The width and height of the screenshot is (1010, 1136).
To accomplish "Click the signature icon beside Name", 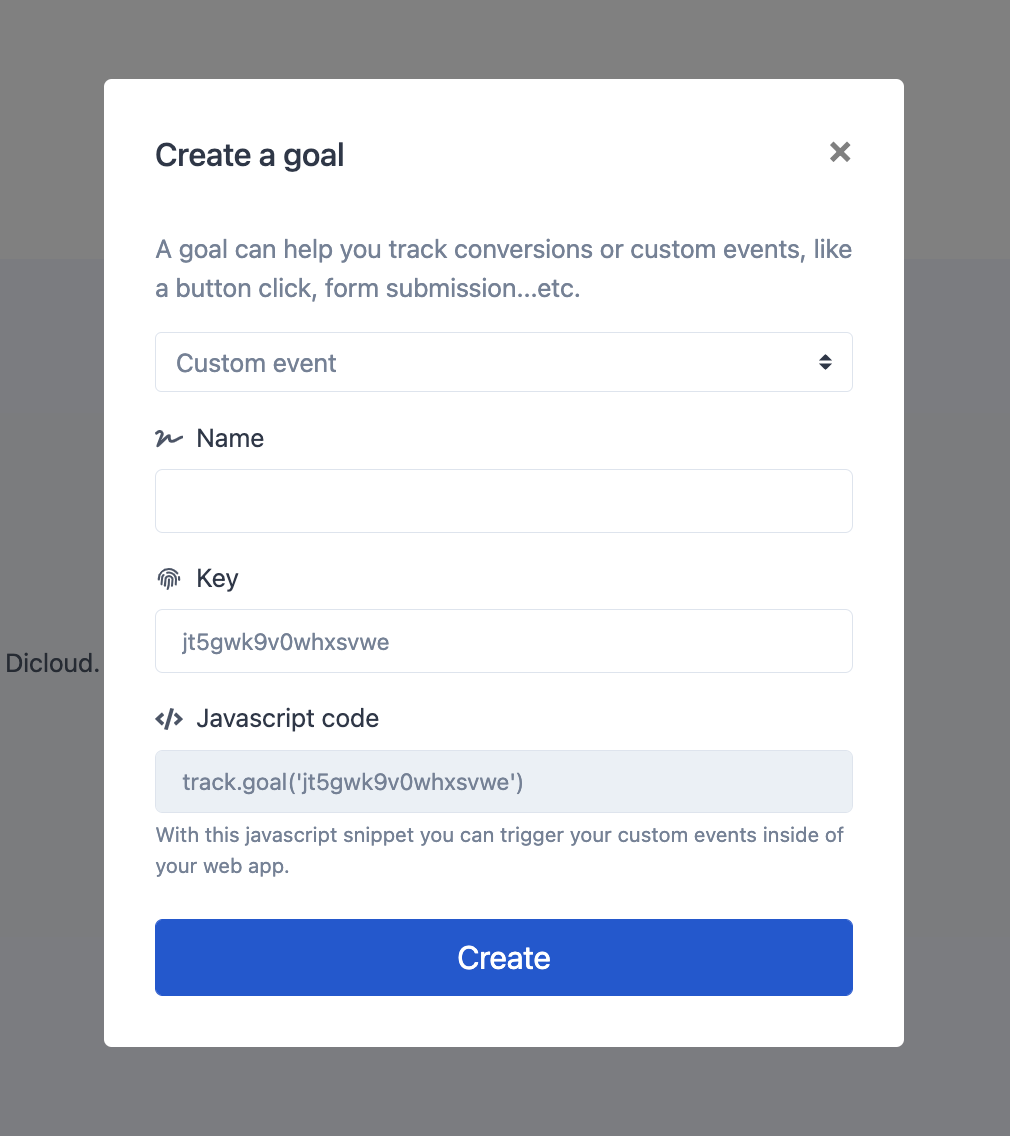I will point(169,438).
